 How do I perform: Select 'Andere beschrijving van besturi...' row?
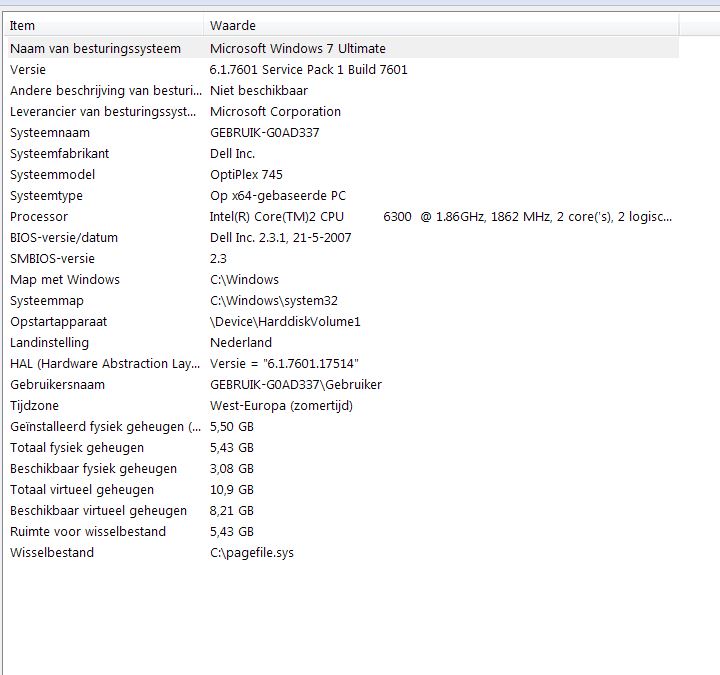point(106,90)
